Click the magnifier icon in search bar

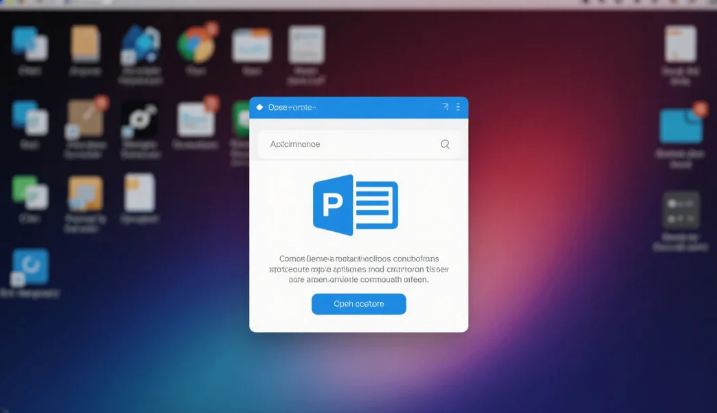(x=445, y=144)
